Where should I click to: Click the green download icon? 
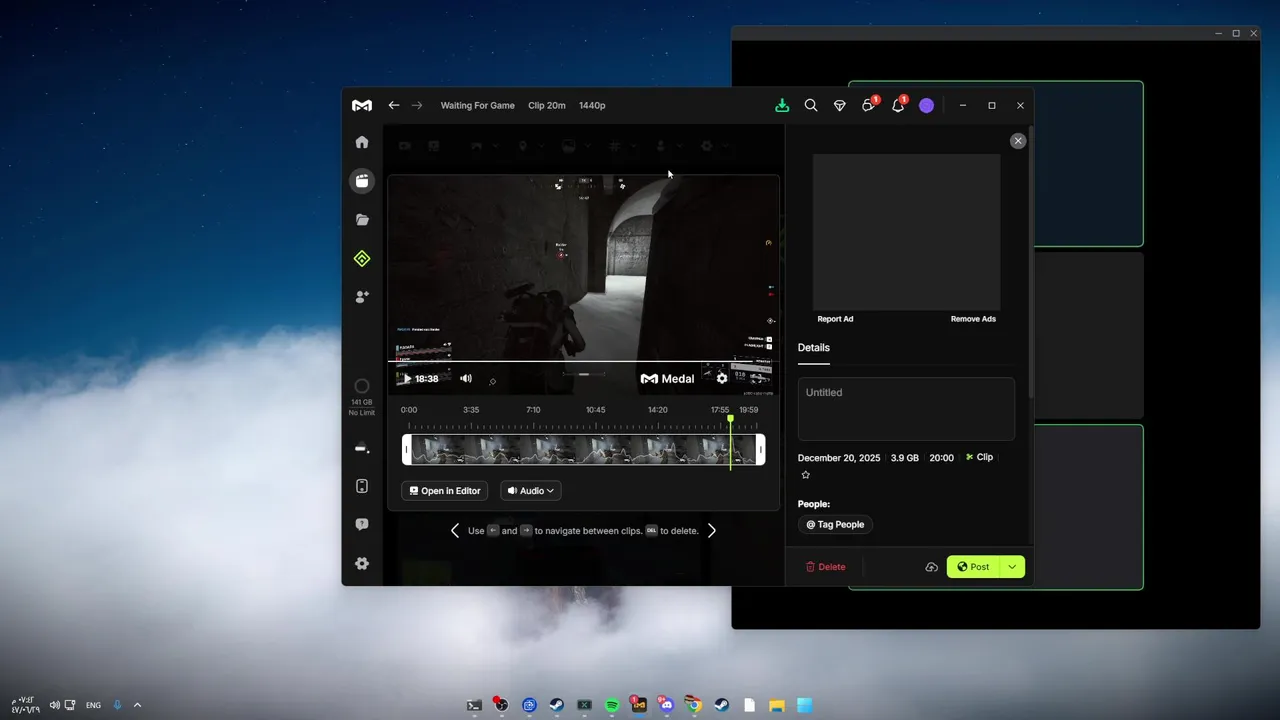coord(782,105)
